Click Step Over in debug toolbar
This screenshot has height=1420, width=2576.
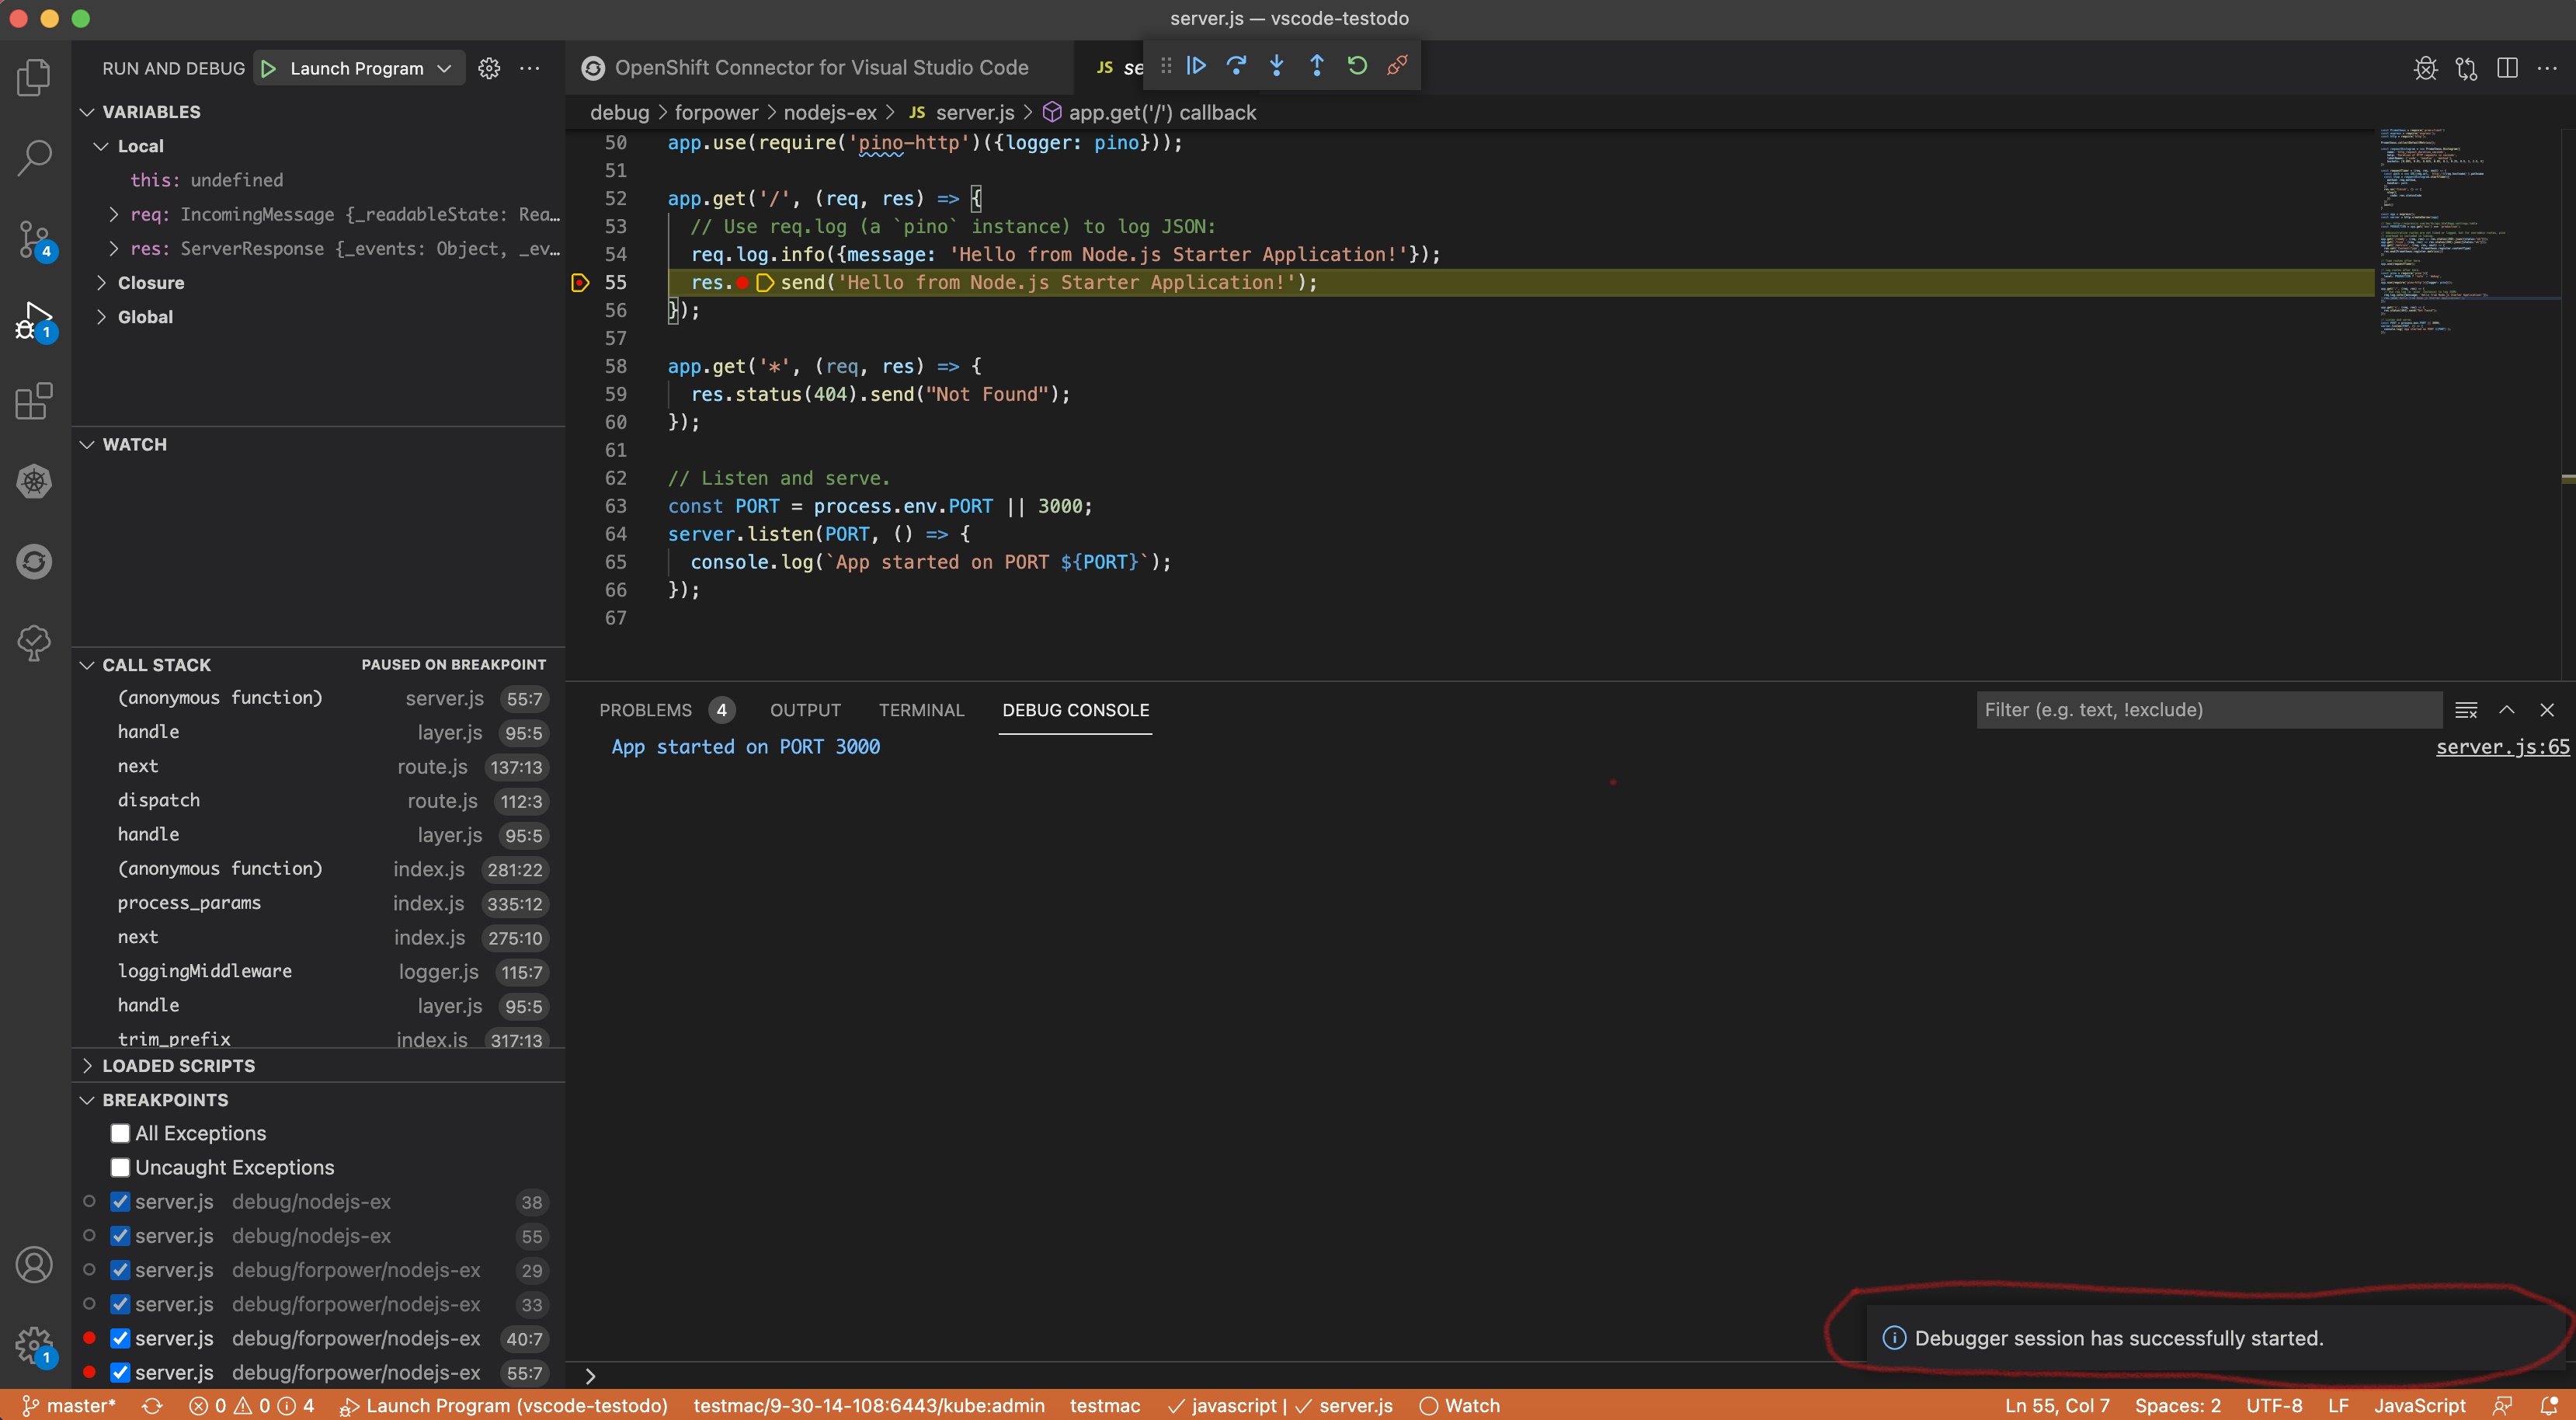point(1236,66)
